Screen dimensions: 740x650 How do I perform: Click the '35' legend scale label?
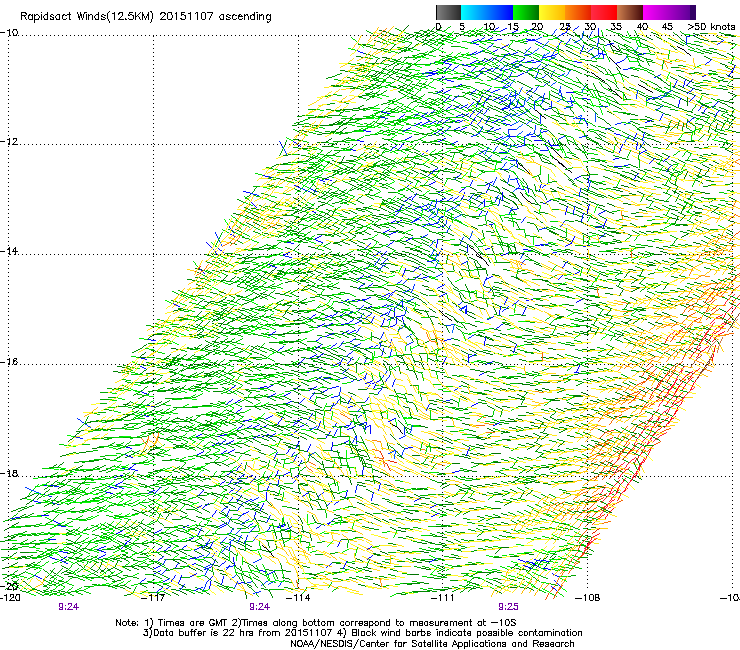pyautogui.click(x=616, y=27)
